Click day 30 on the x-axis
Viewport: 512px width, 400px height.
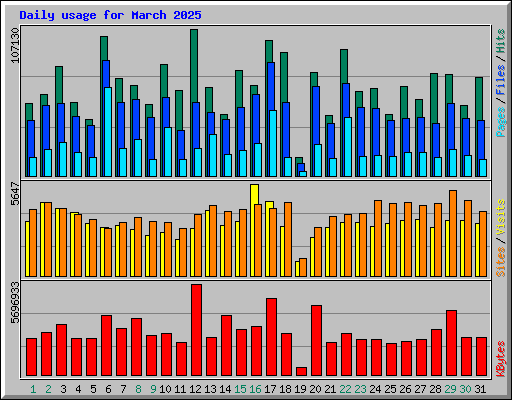465,389
